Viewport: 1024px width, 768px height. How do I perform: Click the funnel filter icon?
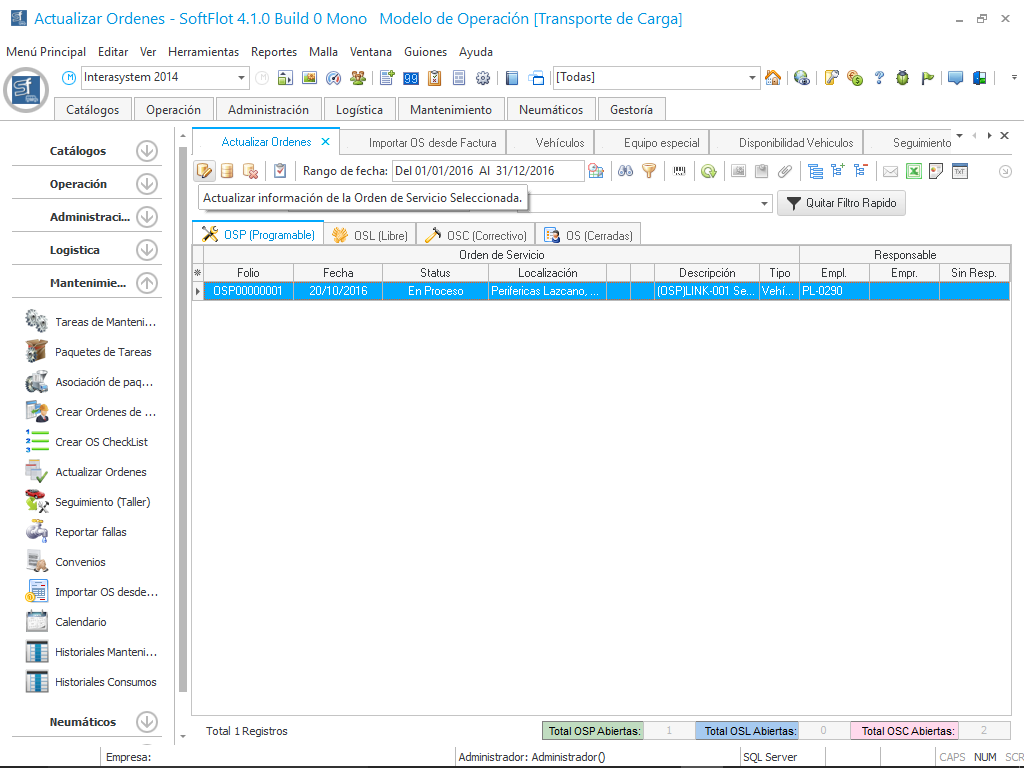649,171
